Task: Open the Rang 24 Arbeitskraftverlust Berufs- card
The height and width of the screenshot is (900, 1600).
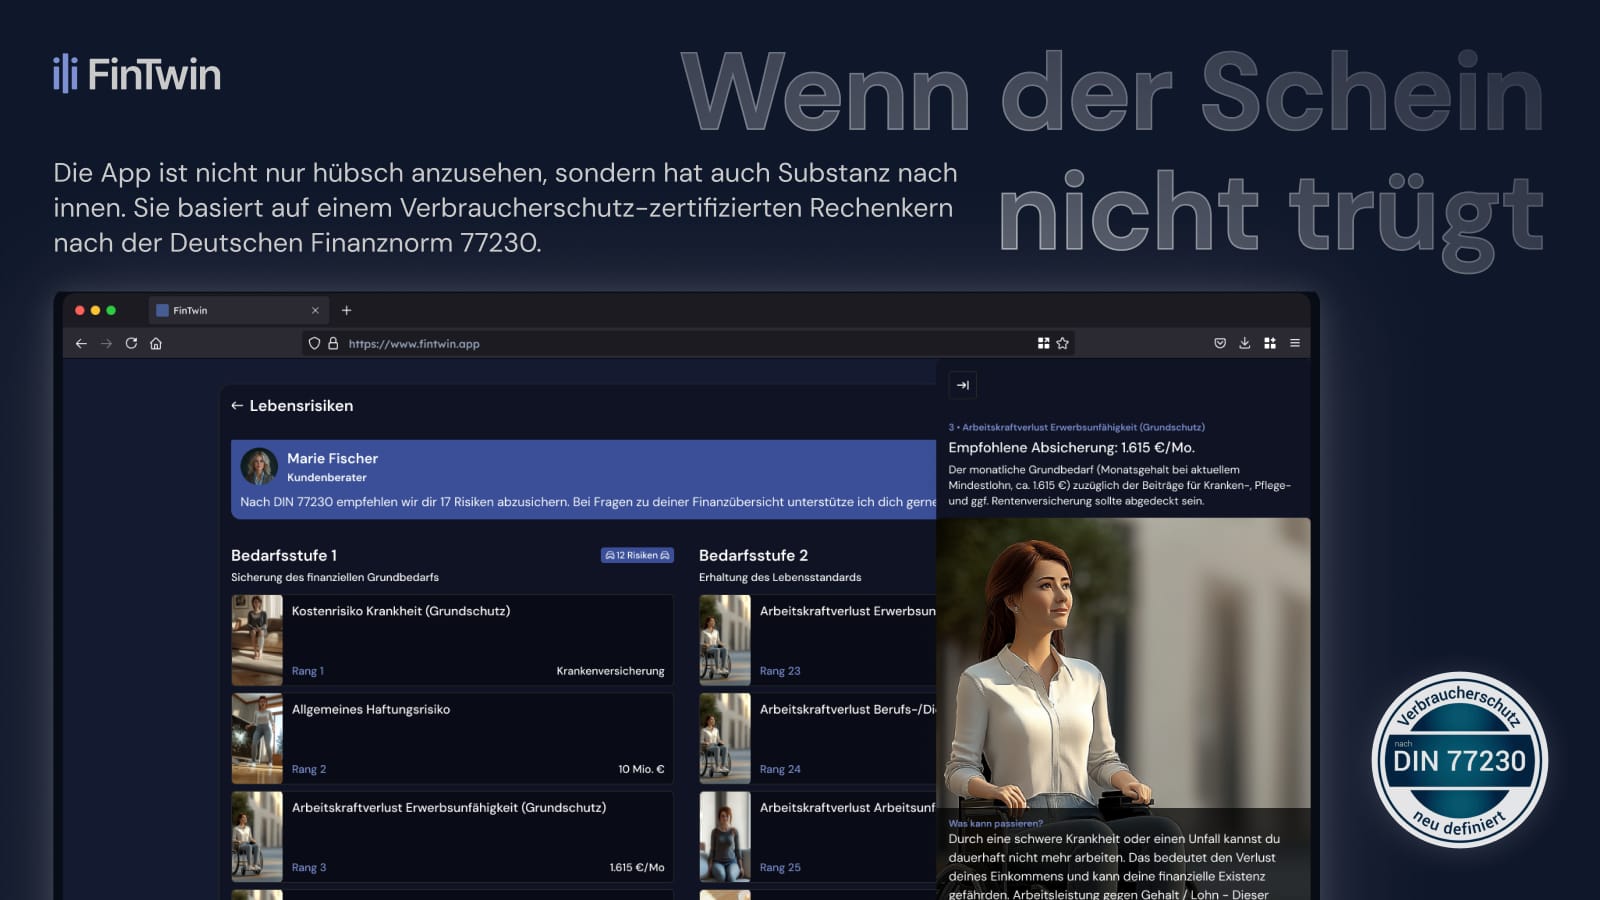Action: click(817, 738)
